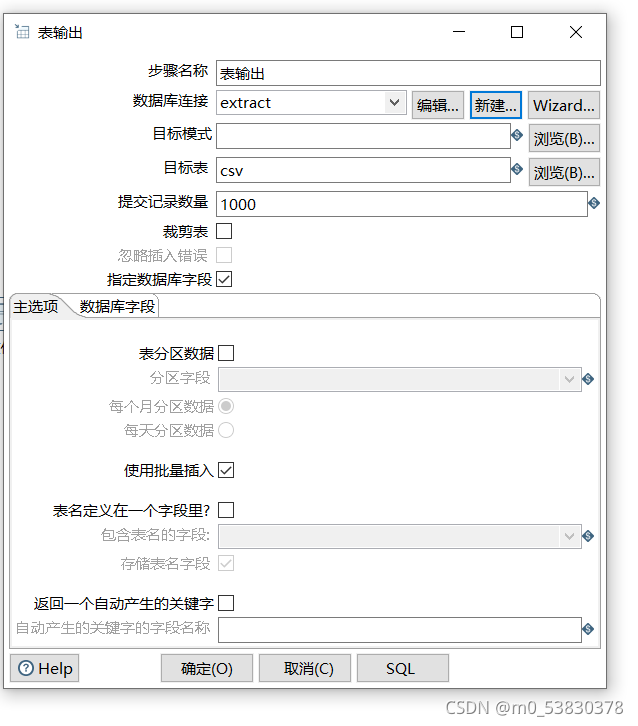Image resolution: width=638 pixels, height=726 pixels.
Task: Switch to the 主选项 tab
Action: (x=36, y=306)
